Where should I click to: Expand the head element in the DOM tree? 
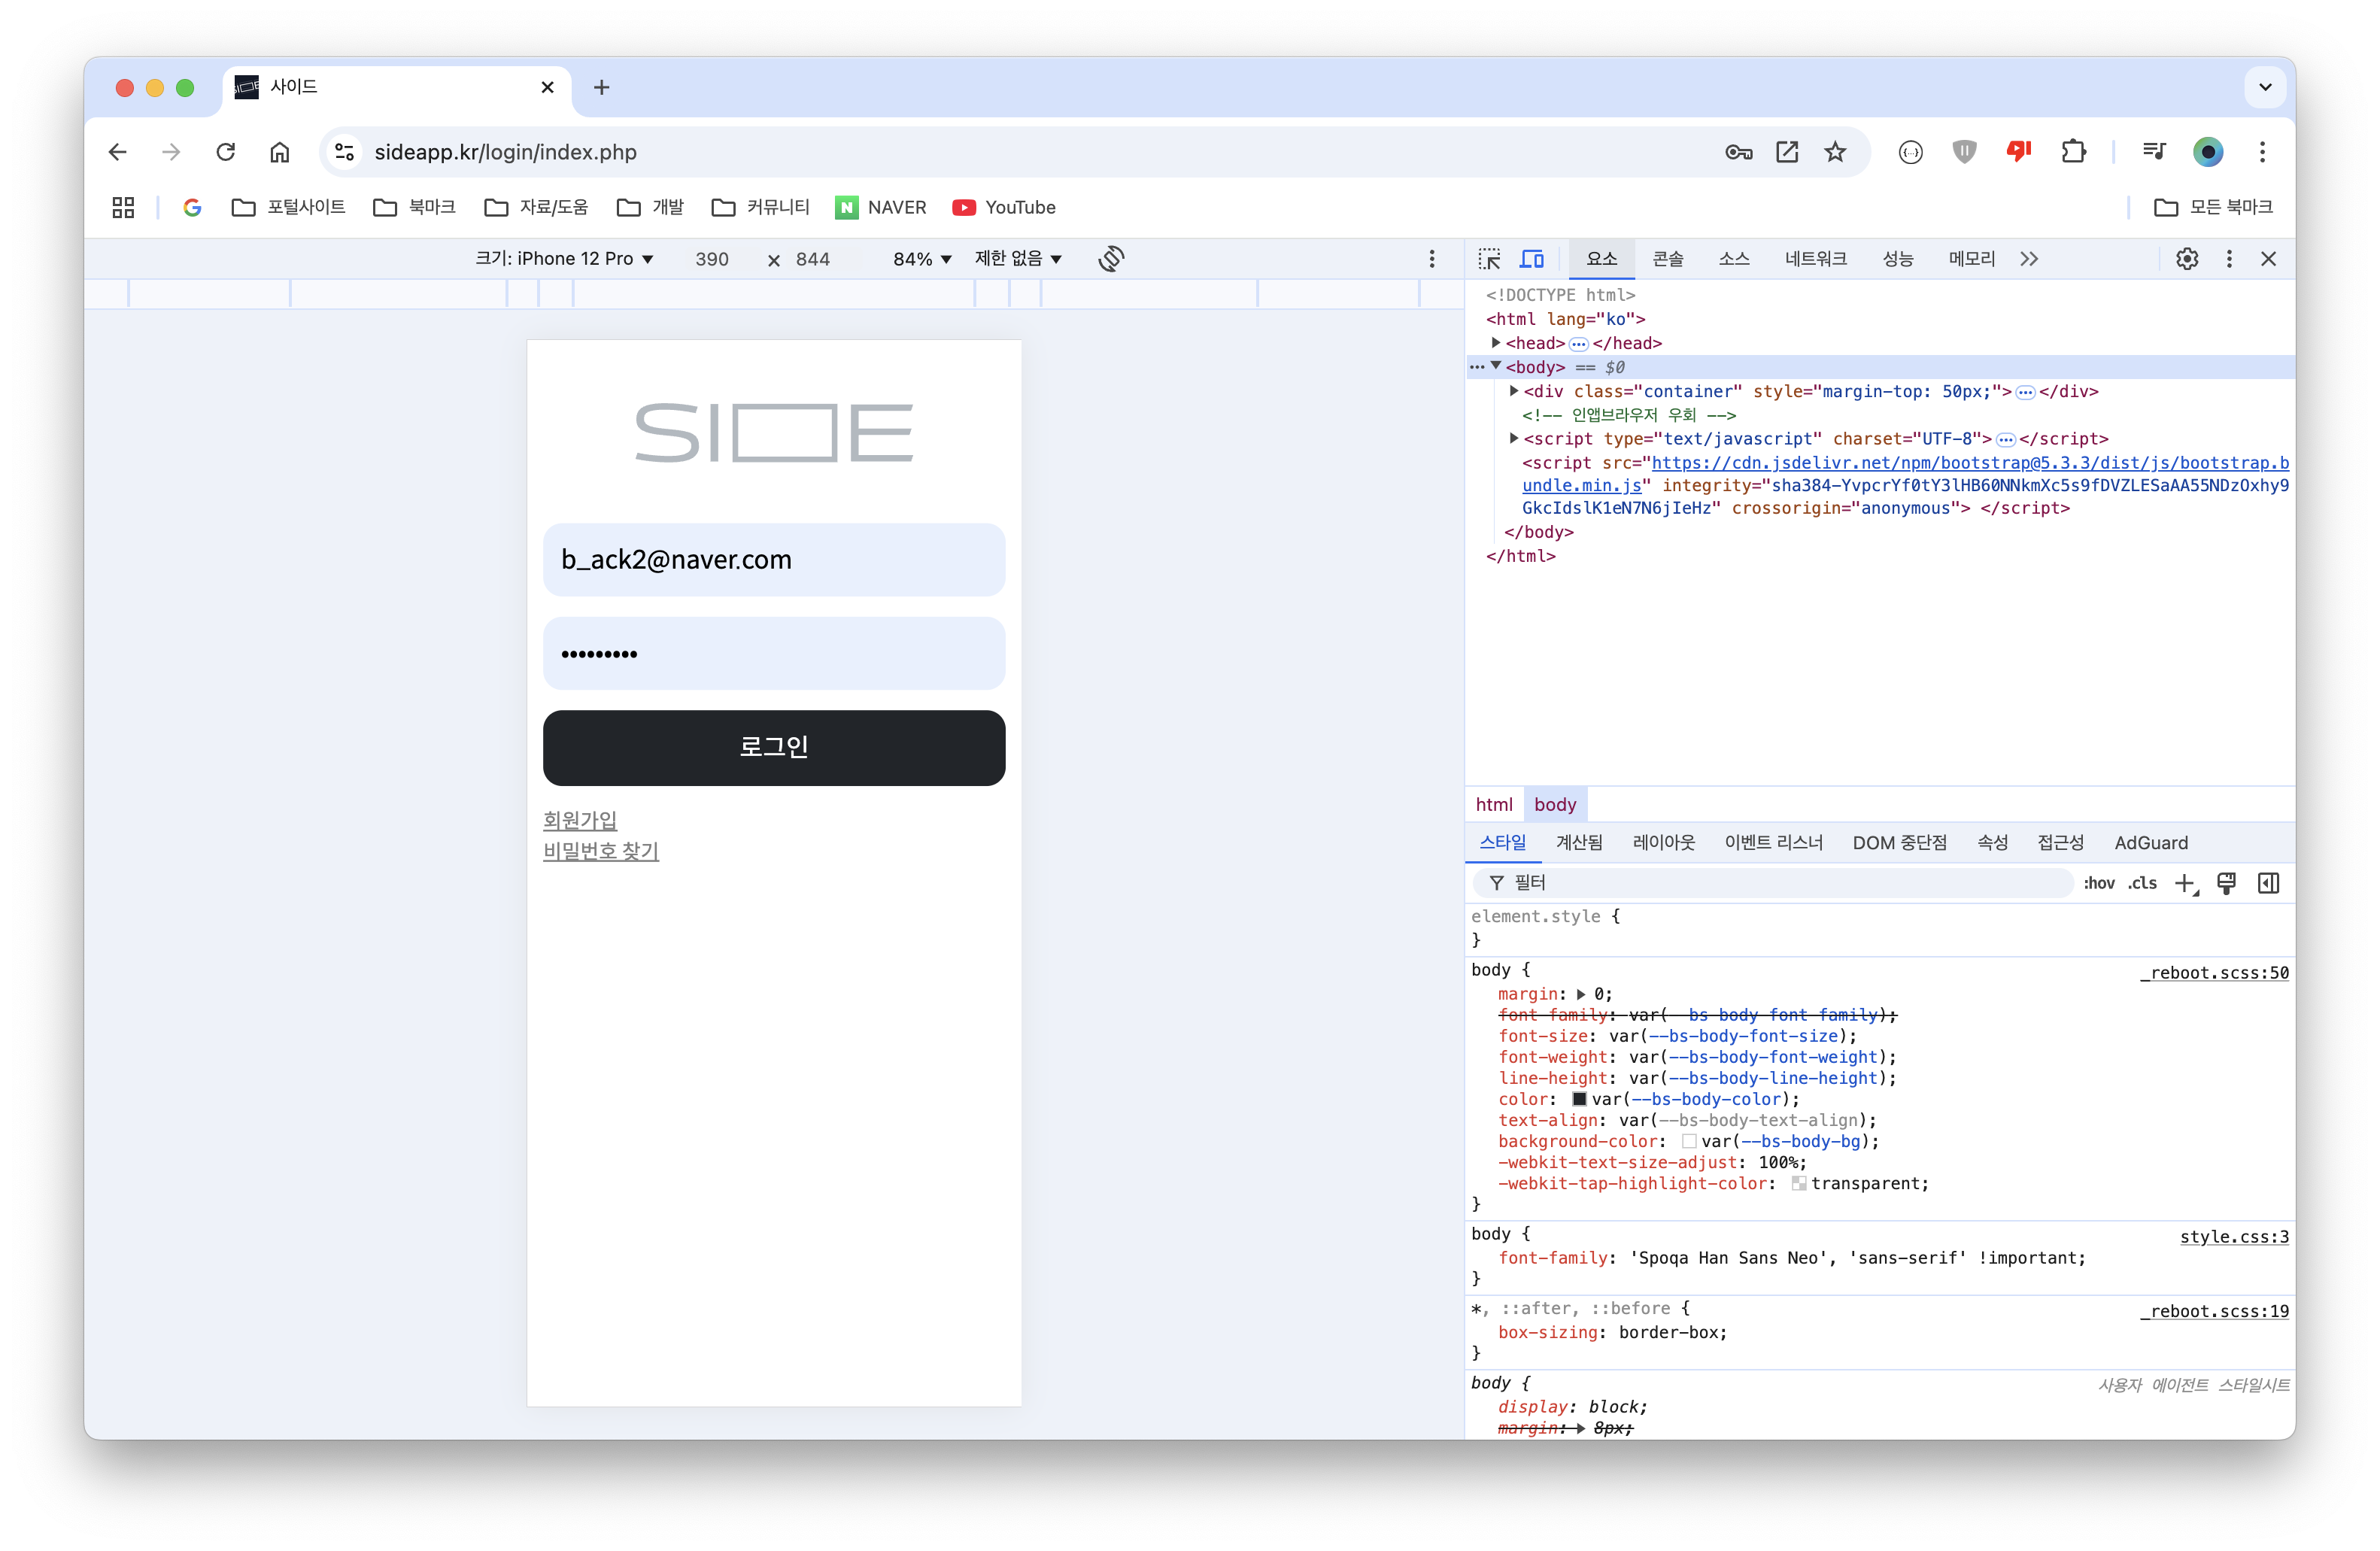[1496, 343]
